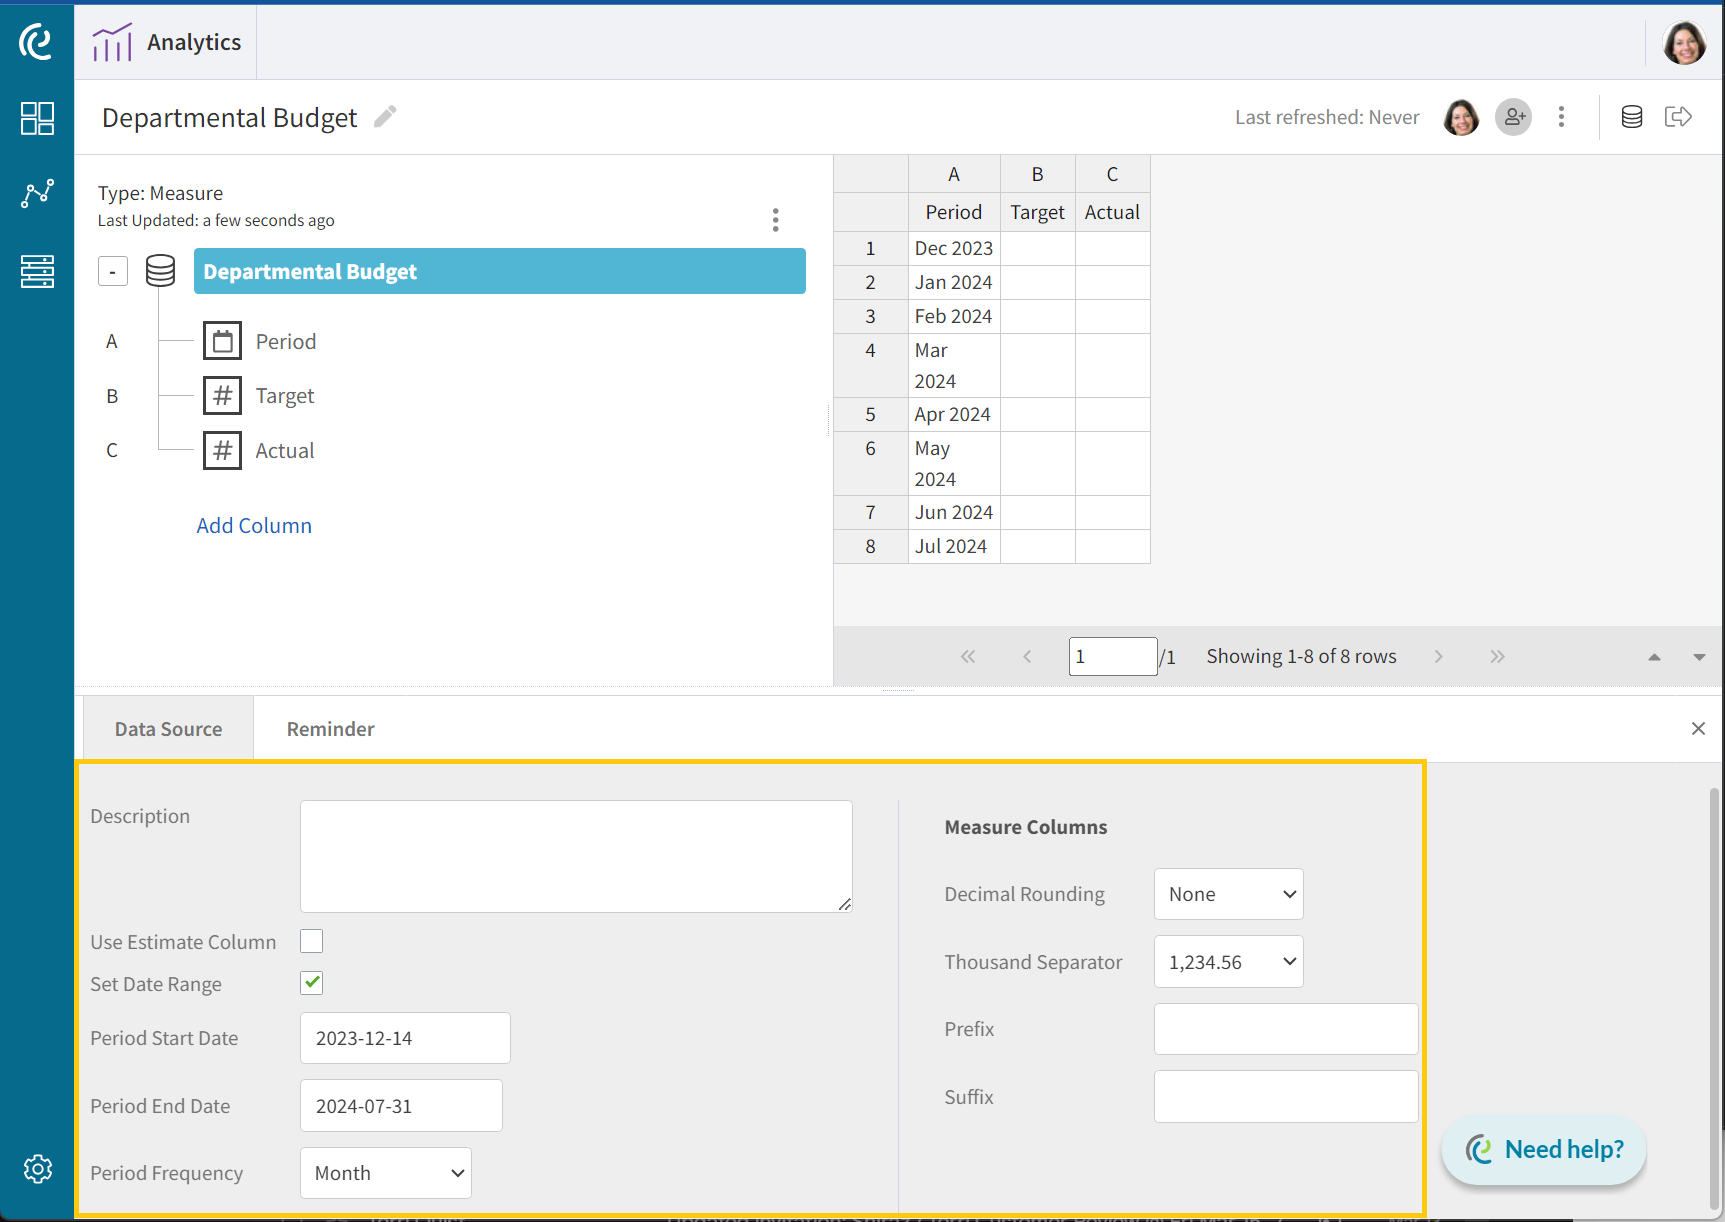Open the Decimal Rounding dropdown
The image size is (1725, 1222).
coord(1228,894)
